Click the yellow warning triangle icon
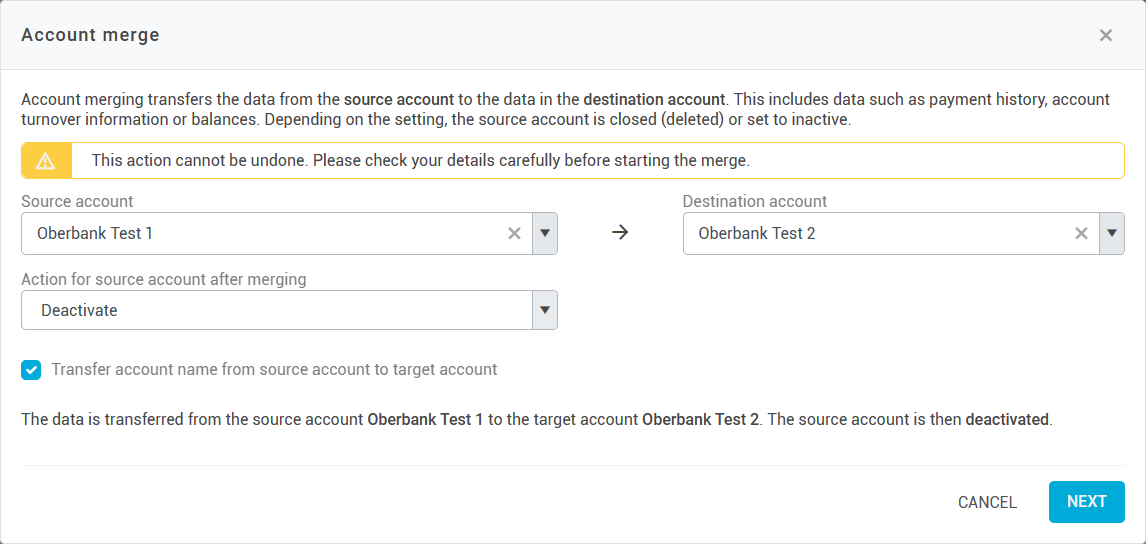The height and width of the screenshot is (544, 1146). [x=46, y=161]
